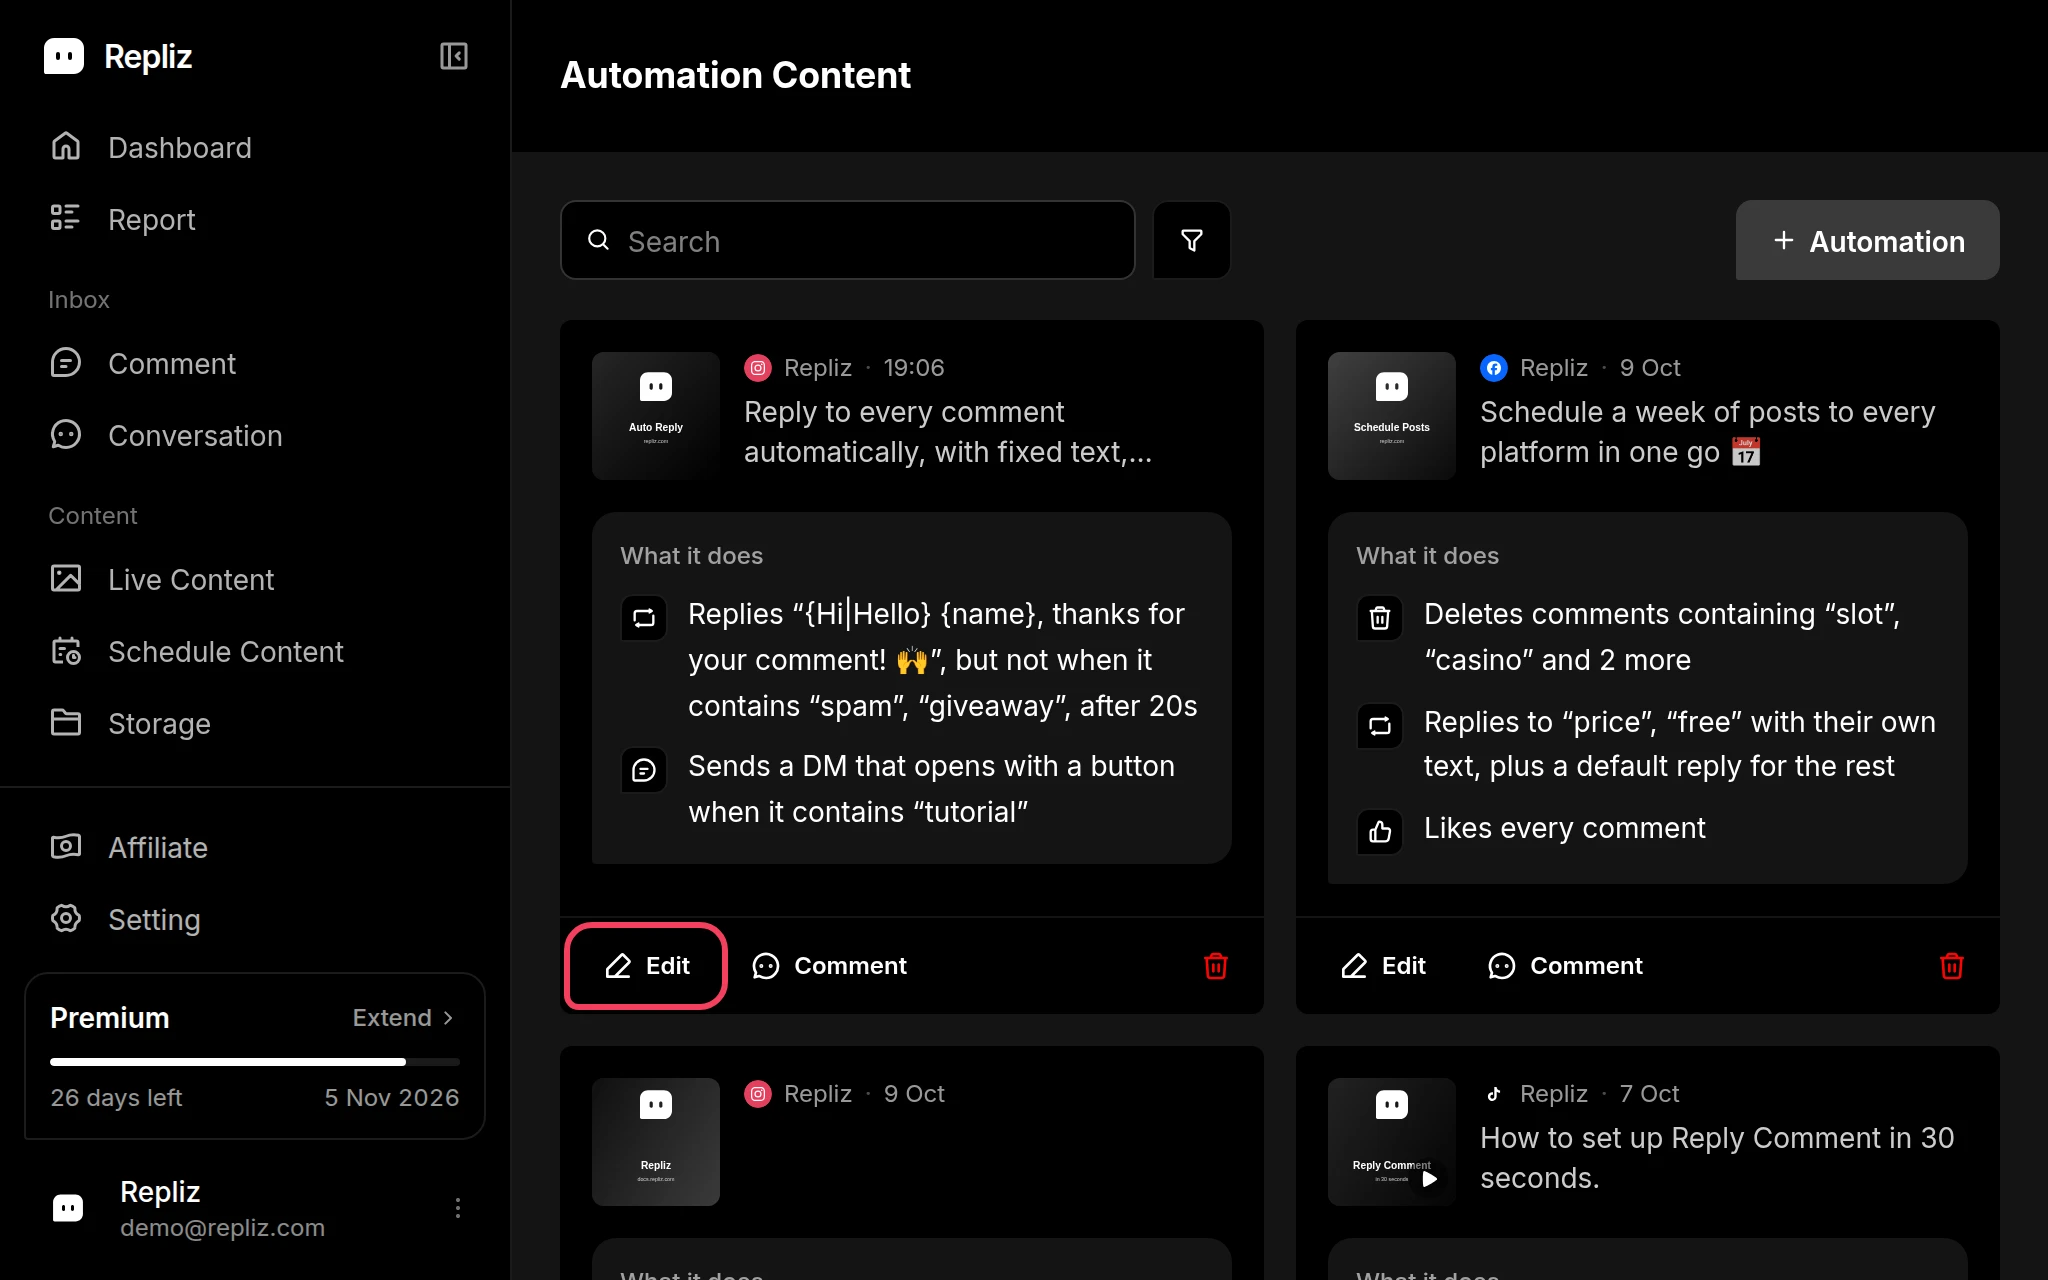Open Comment for Auto Reply card
Image resolution: width=2048 pixels, height=1280 pixels.
829,966
